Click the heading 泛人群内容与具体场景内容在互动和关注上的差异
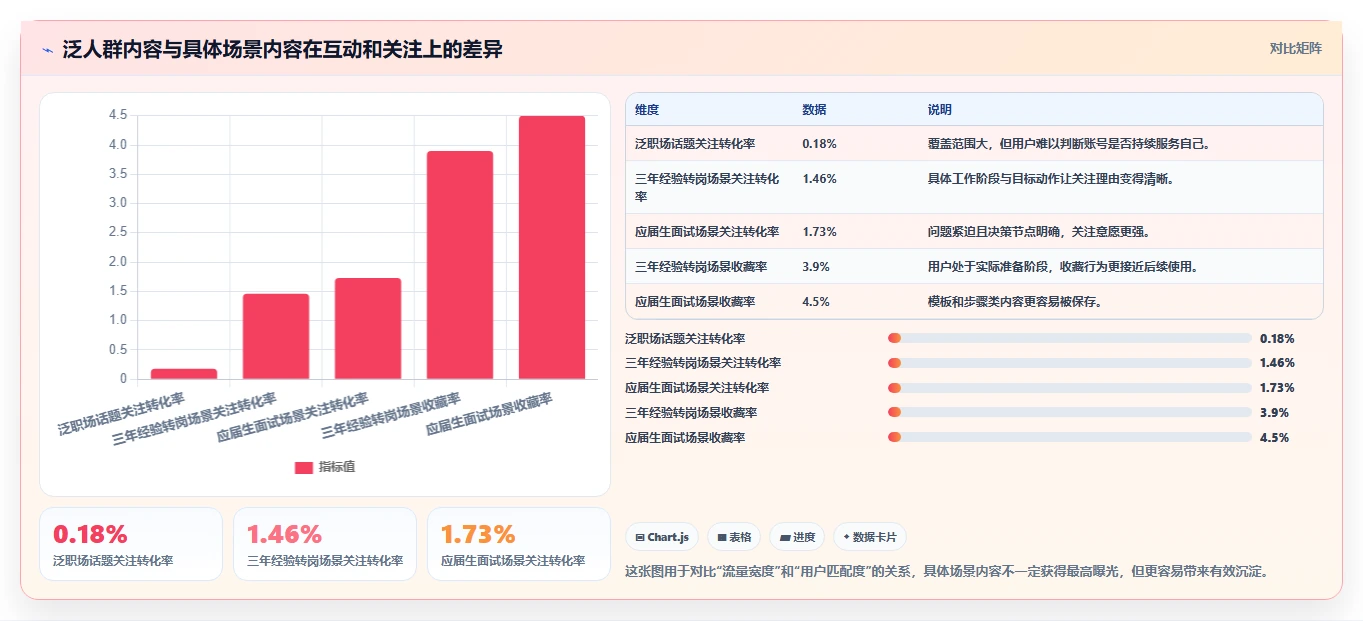Image resolution: width=1363 pixels, height=621 pixels. (283, 50)
